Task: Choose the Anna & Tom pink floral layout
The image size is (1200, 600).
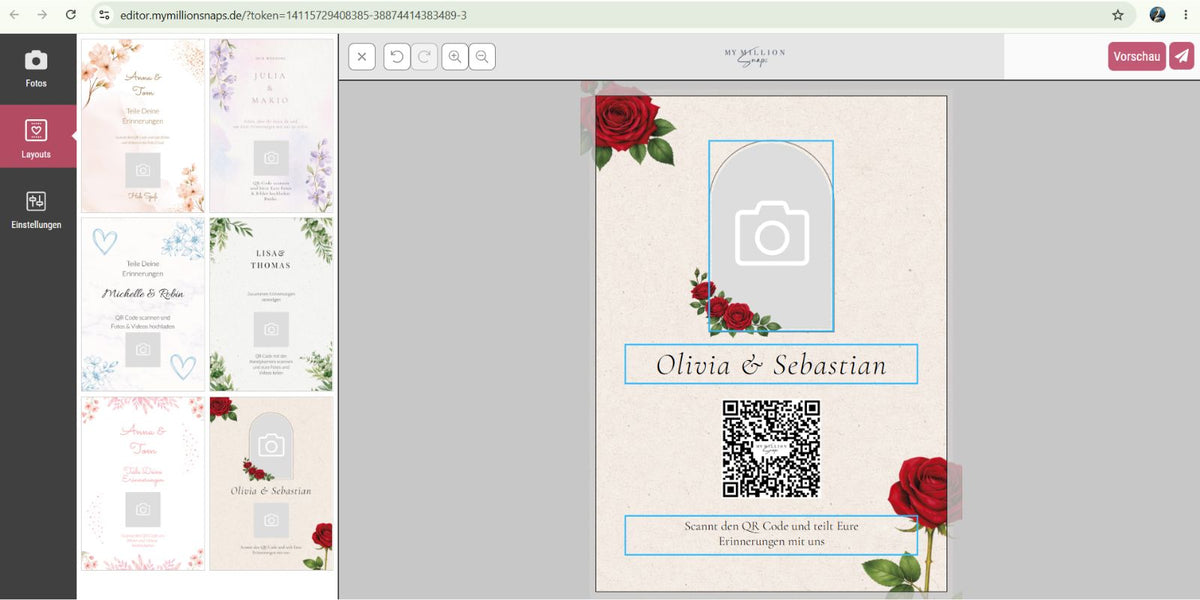Action: tap(143, 483)
